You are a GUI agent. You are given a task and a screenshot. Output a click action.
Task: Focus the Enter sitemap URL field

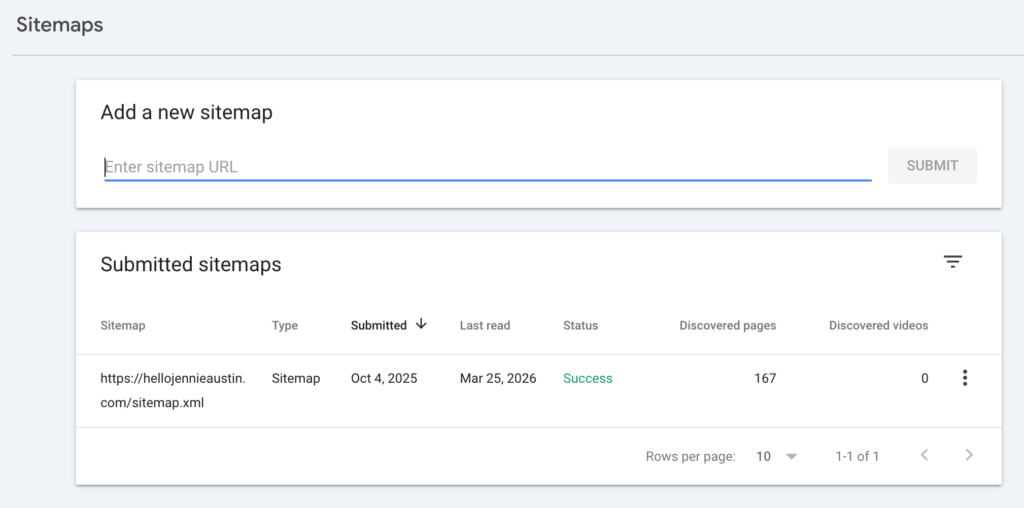487,167
